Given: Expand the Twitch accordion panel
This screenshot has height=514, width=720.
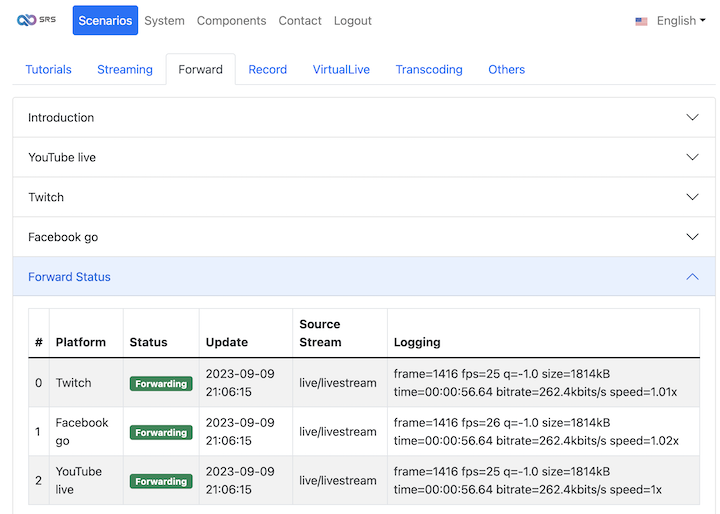Looking at the screenshot, I should pos(363,197).
